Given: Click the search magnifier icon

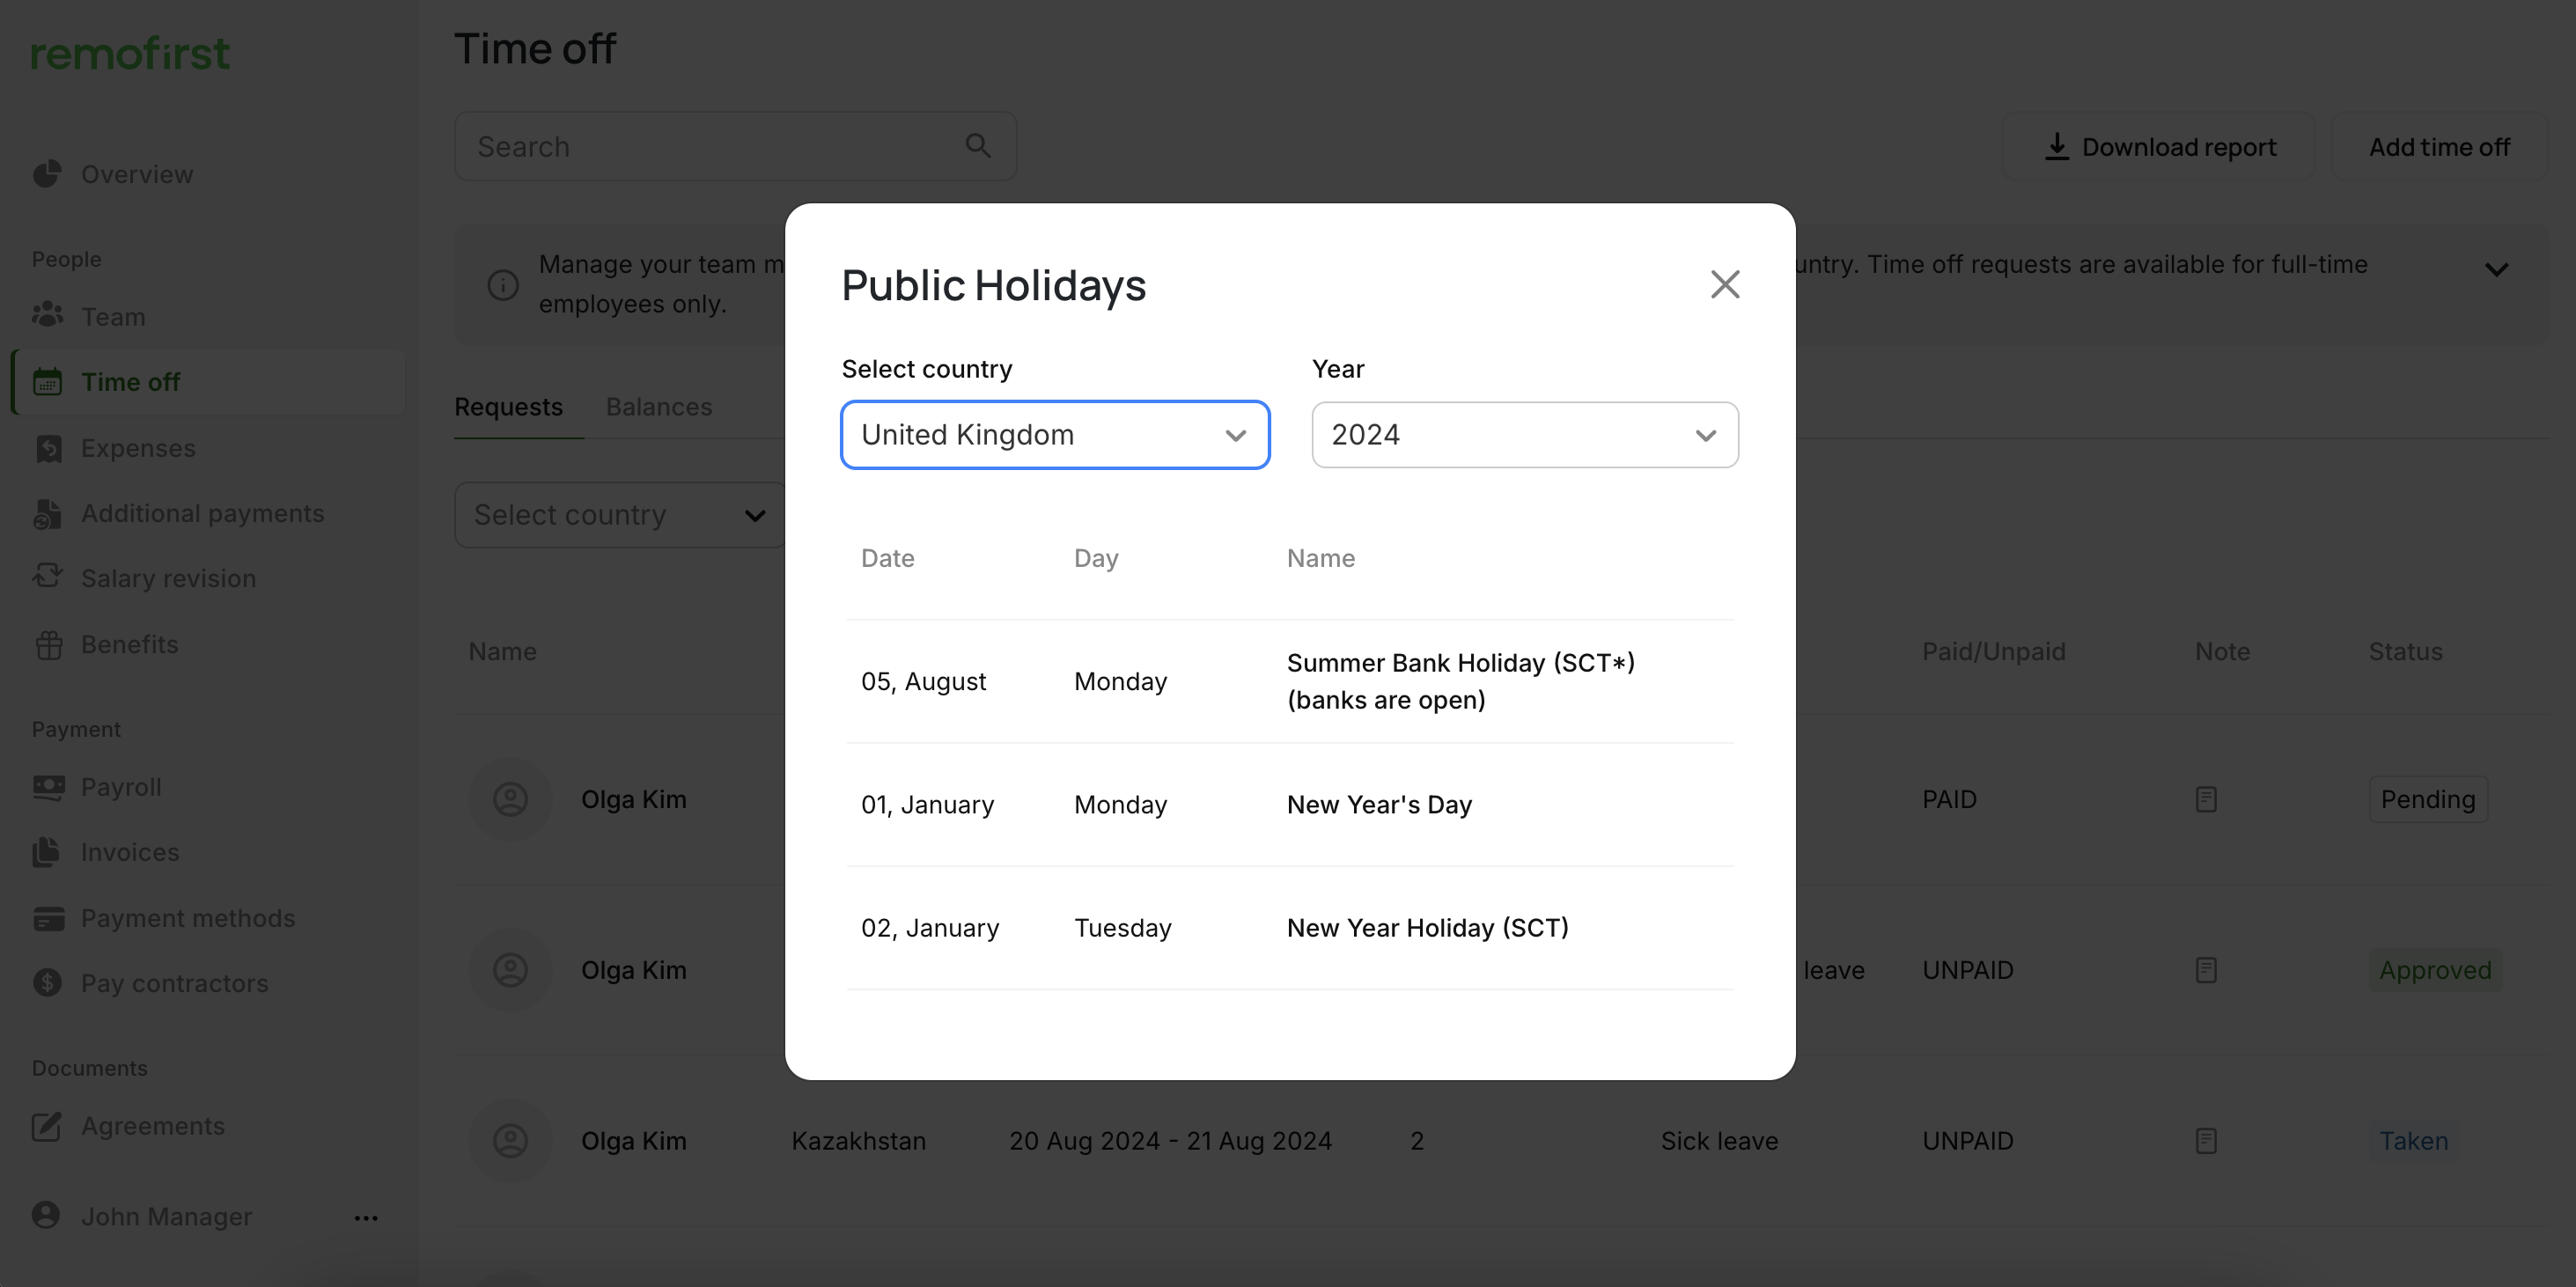Looking at the screenshot, I should (x=978, y=146).
